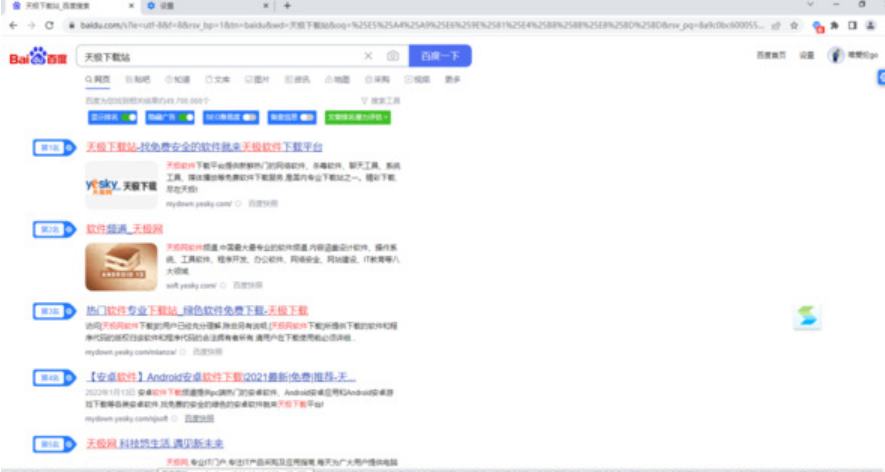
Task: Open result 【安卓软件】Android安卓软件下载
Action: pyautogui.click(x=221, y=377)
